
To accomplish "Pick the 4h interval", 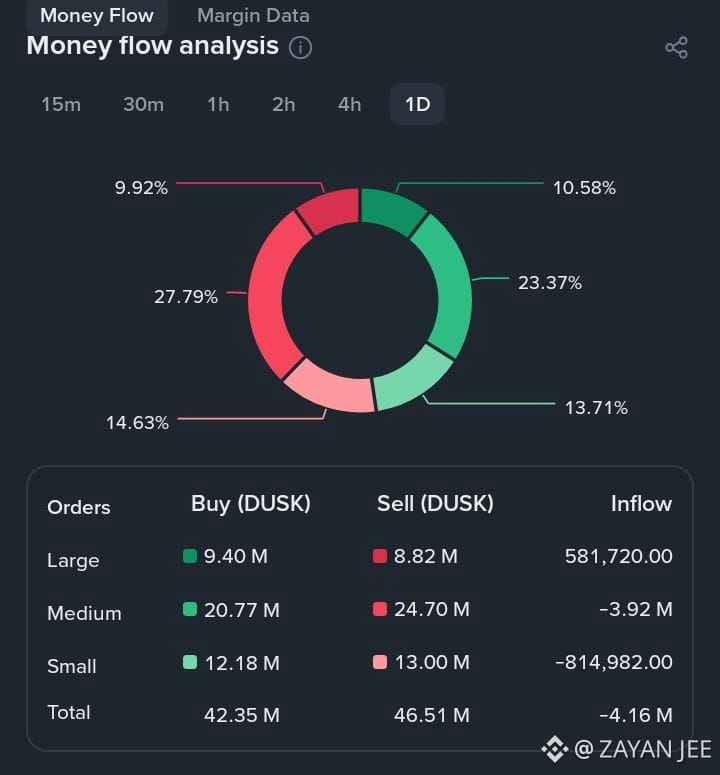I will [x=350, y=104].
